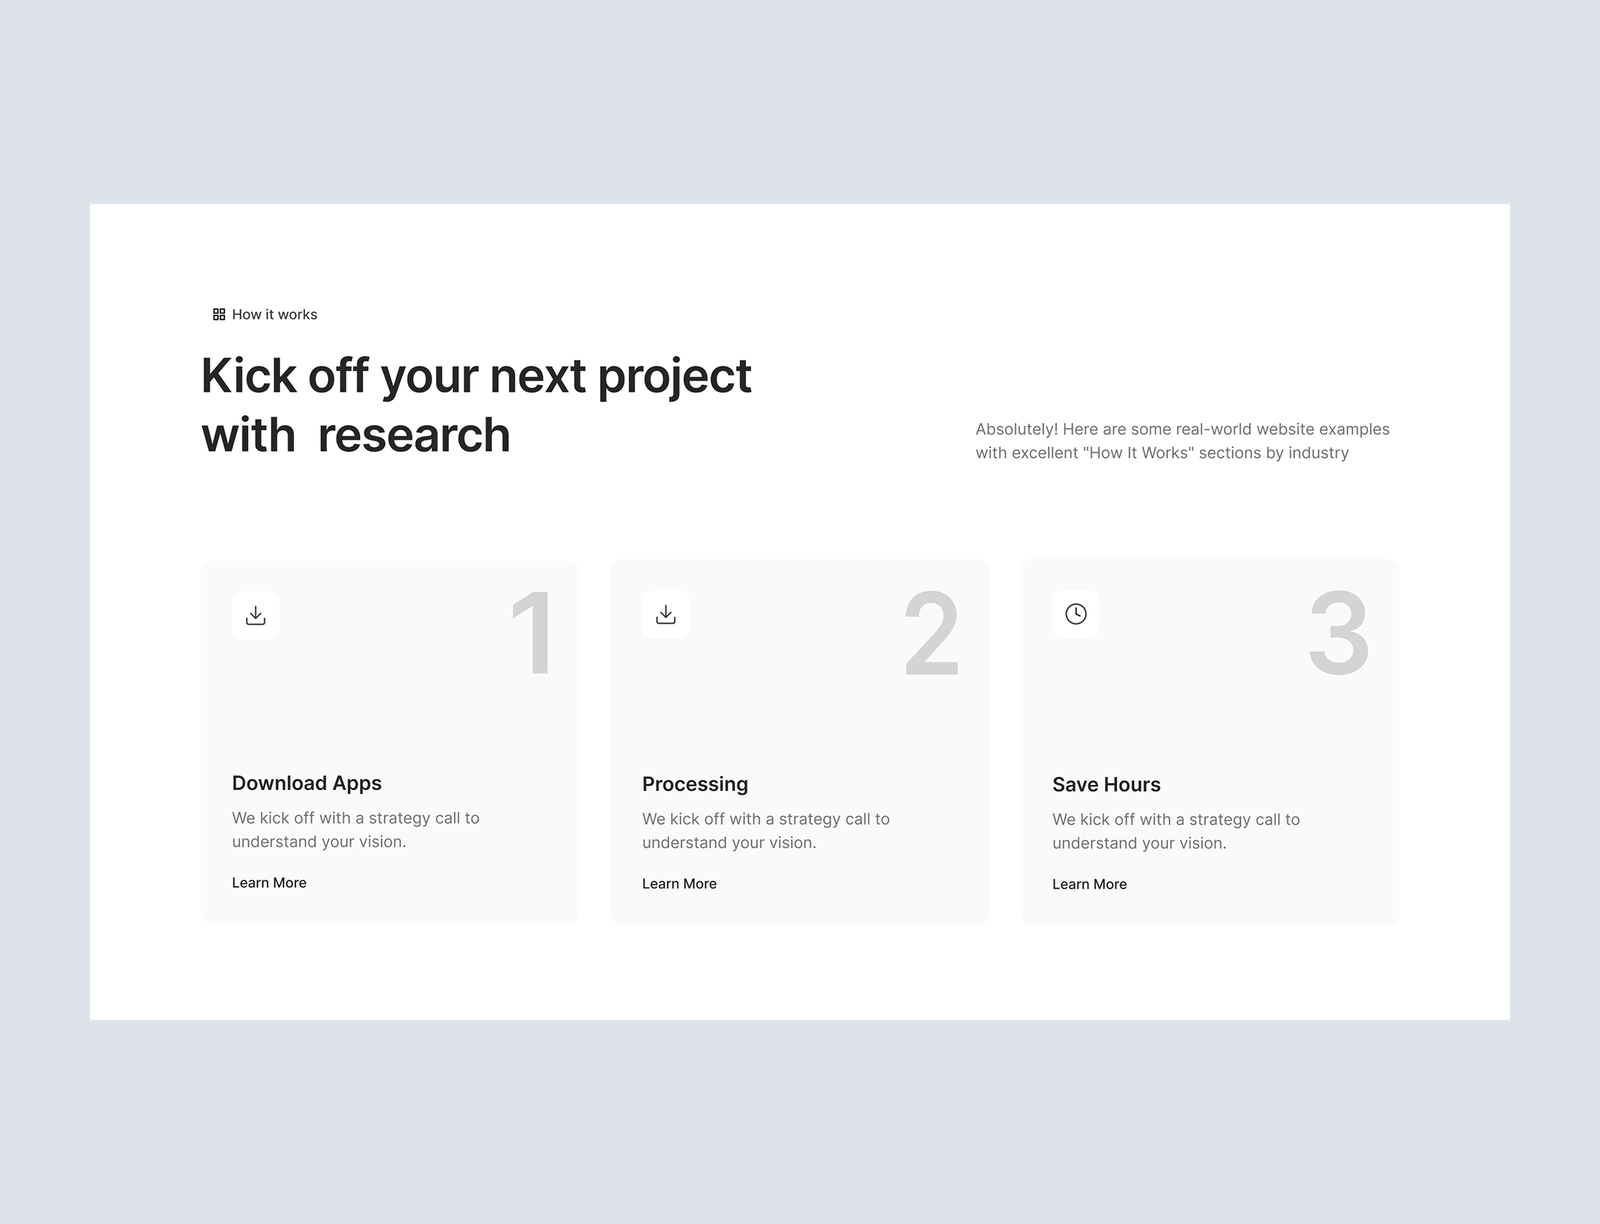
Task: Click the description text in Save Hours card
Action: tap(1176, 831)
